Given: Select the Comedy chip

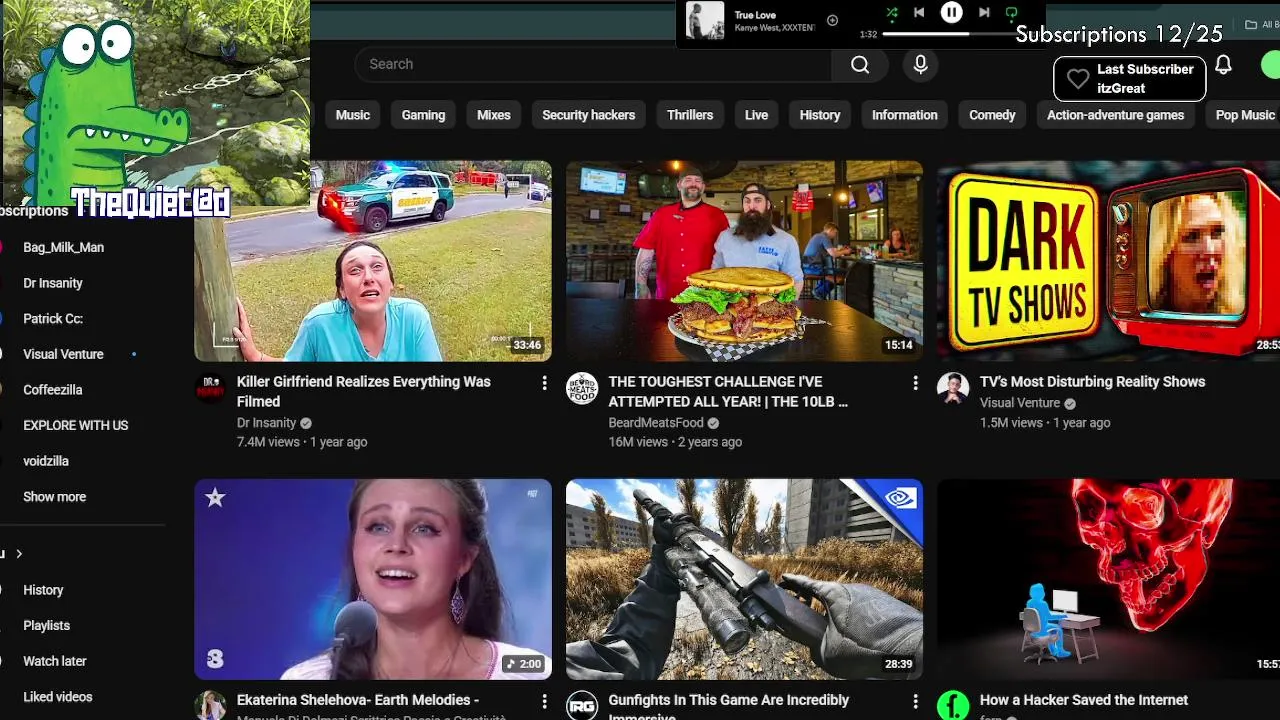Looking at the screenshot, I should pyautogui.click(x=992, y=115).
